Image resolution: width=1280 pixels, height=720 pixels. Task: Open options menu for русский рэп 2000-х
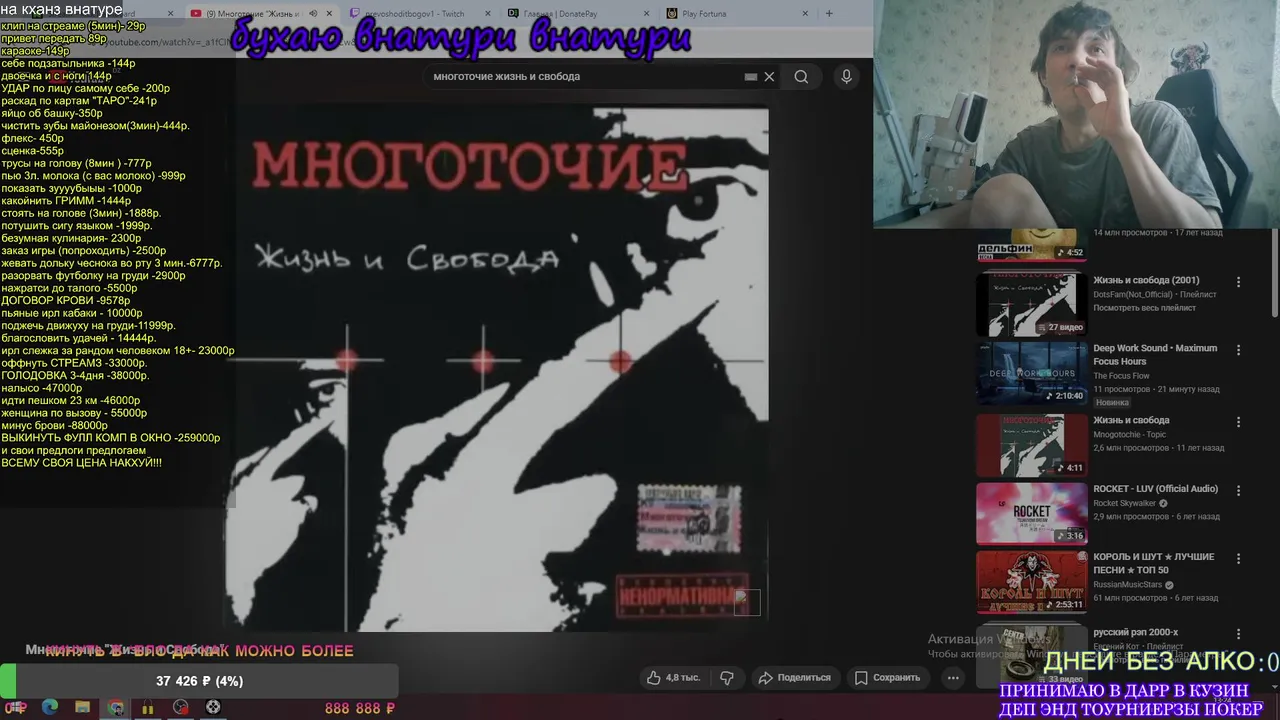[x=1238, y=634]
